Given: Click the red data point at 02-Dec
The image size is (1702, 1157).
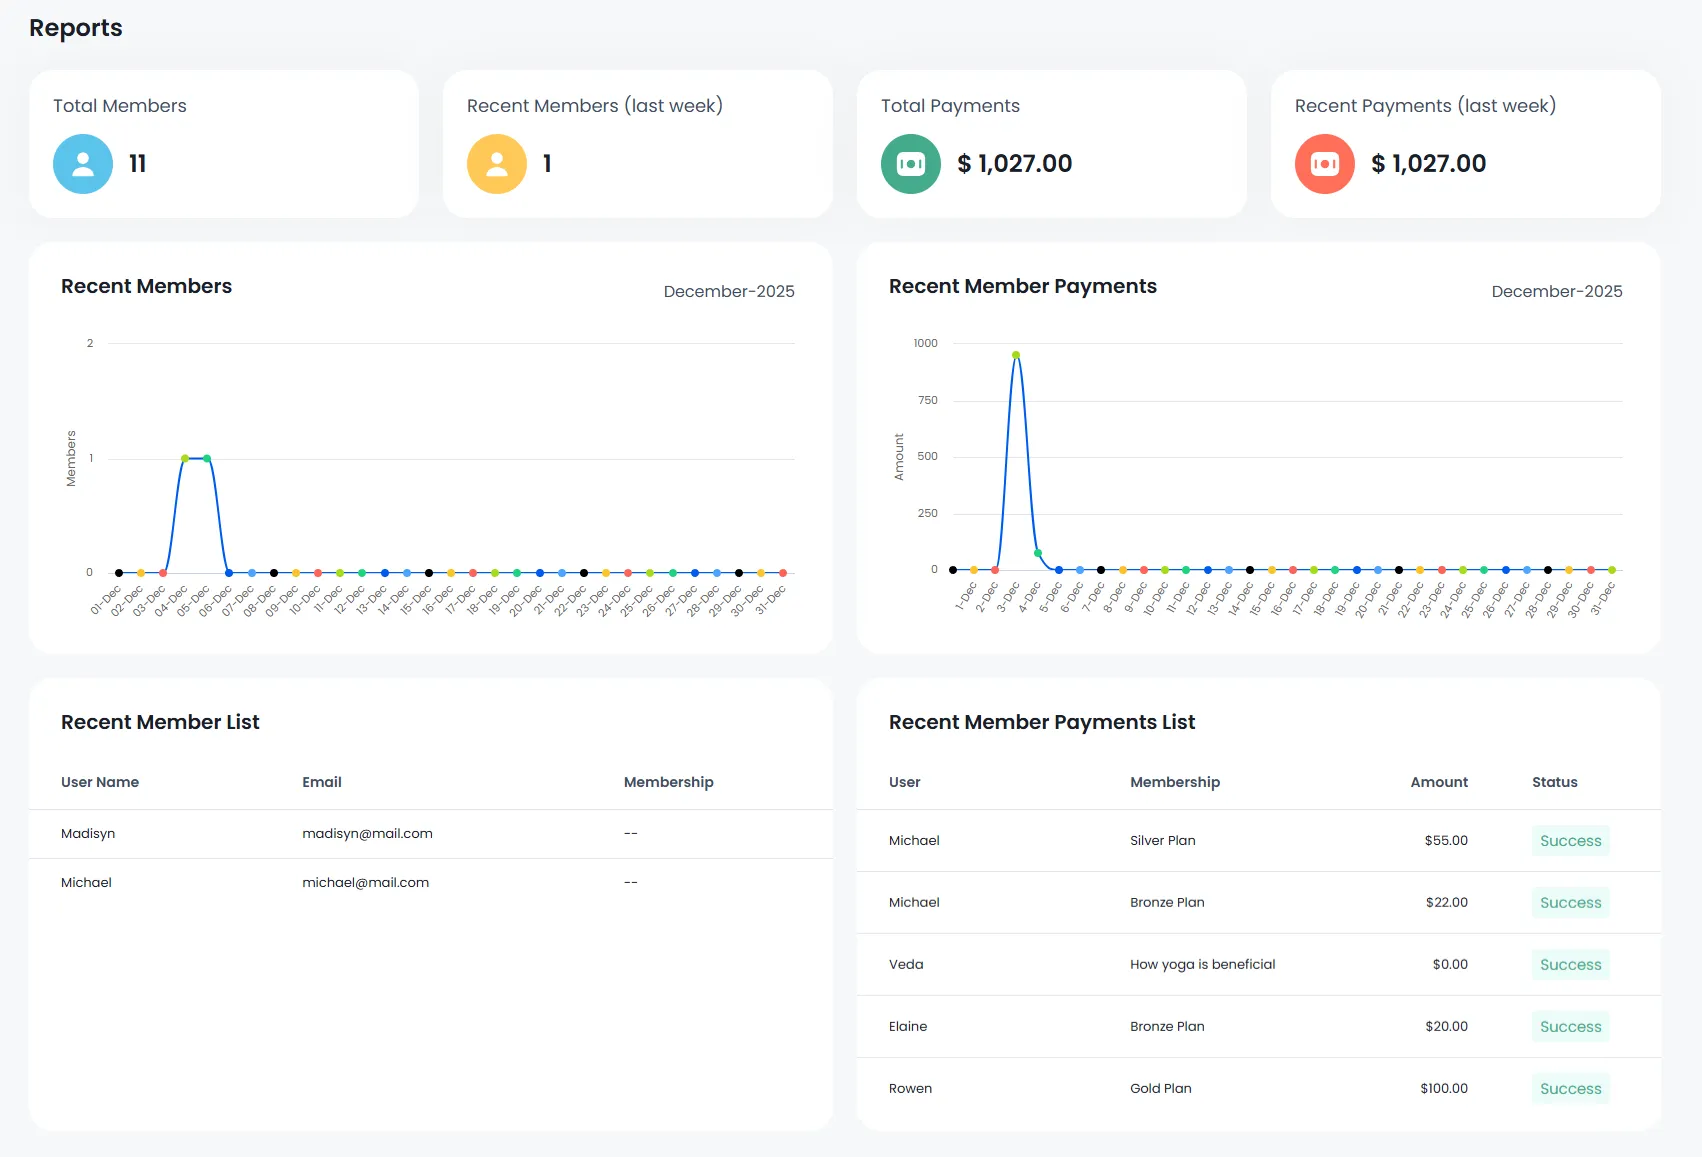Looking at the screenshot, I should click(162, 572).
